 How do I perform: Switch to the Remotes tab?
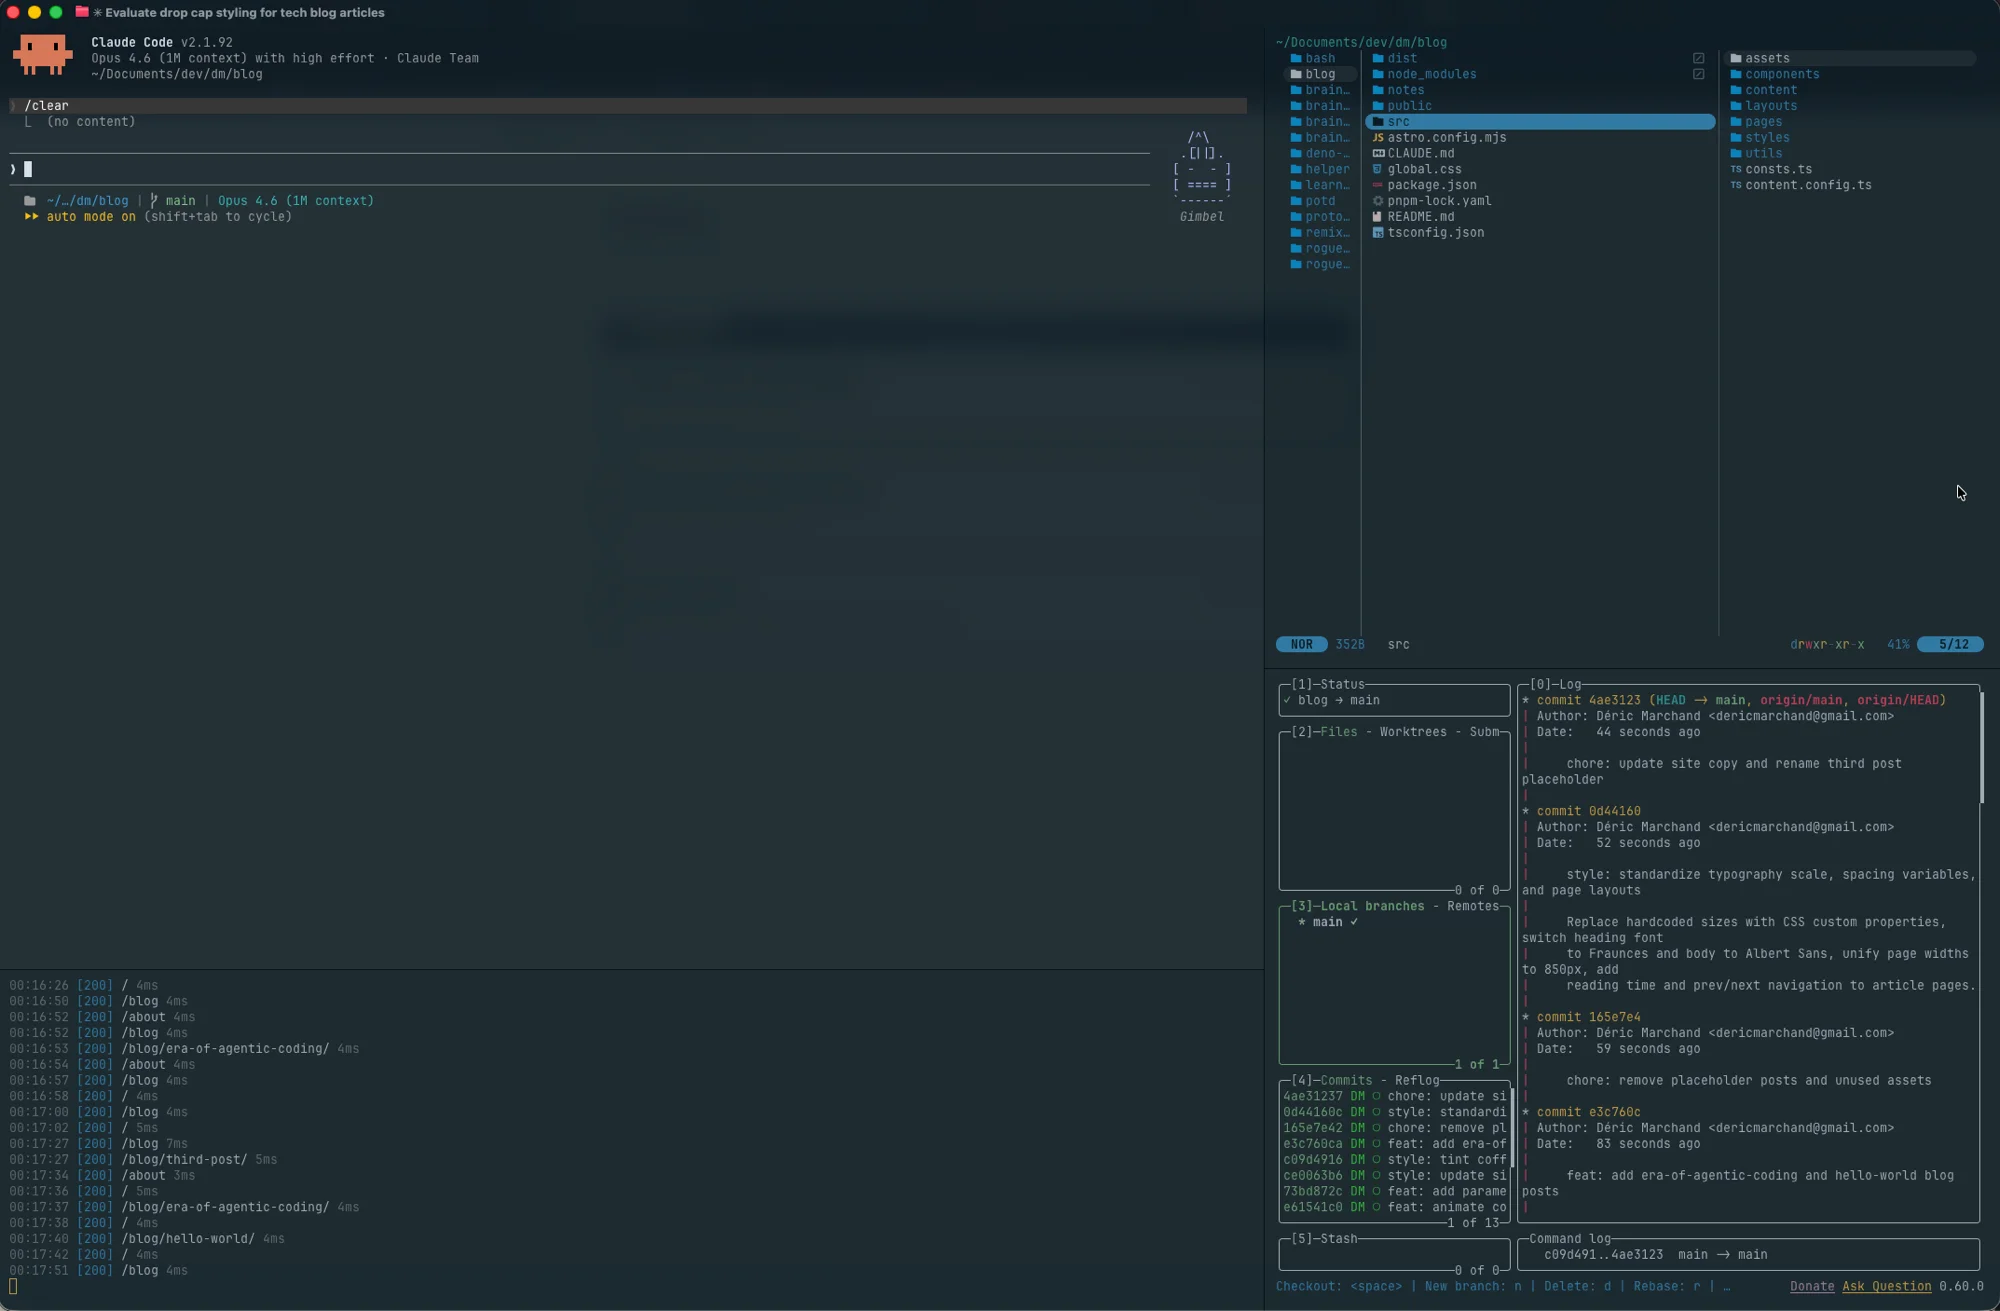tap(1472, 907)
